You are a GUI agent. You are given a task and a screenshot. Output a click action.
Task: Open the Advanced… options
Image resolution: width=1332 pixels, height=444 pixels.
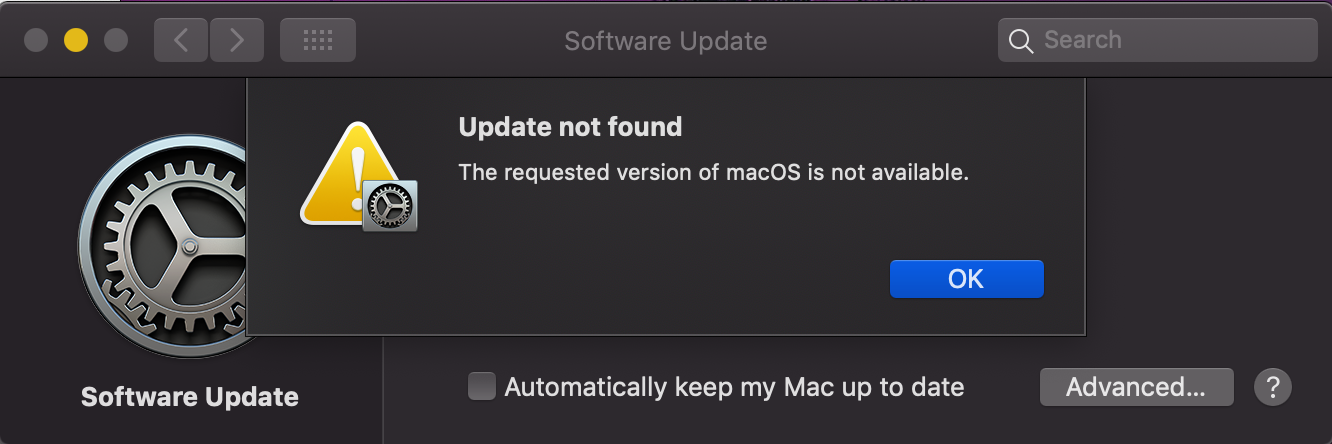click(1136, 387)
